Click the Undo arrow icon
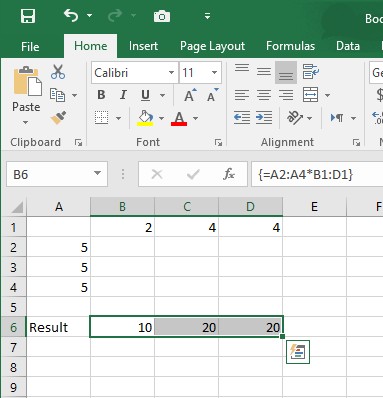 [x=71, y=15]
